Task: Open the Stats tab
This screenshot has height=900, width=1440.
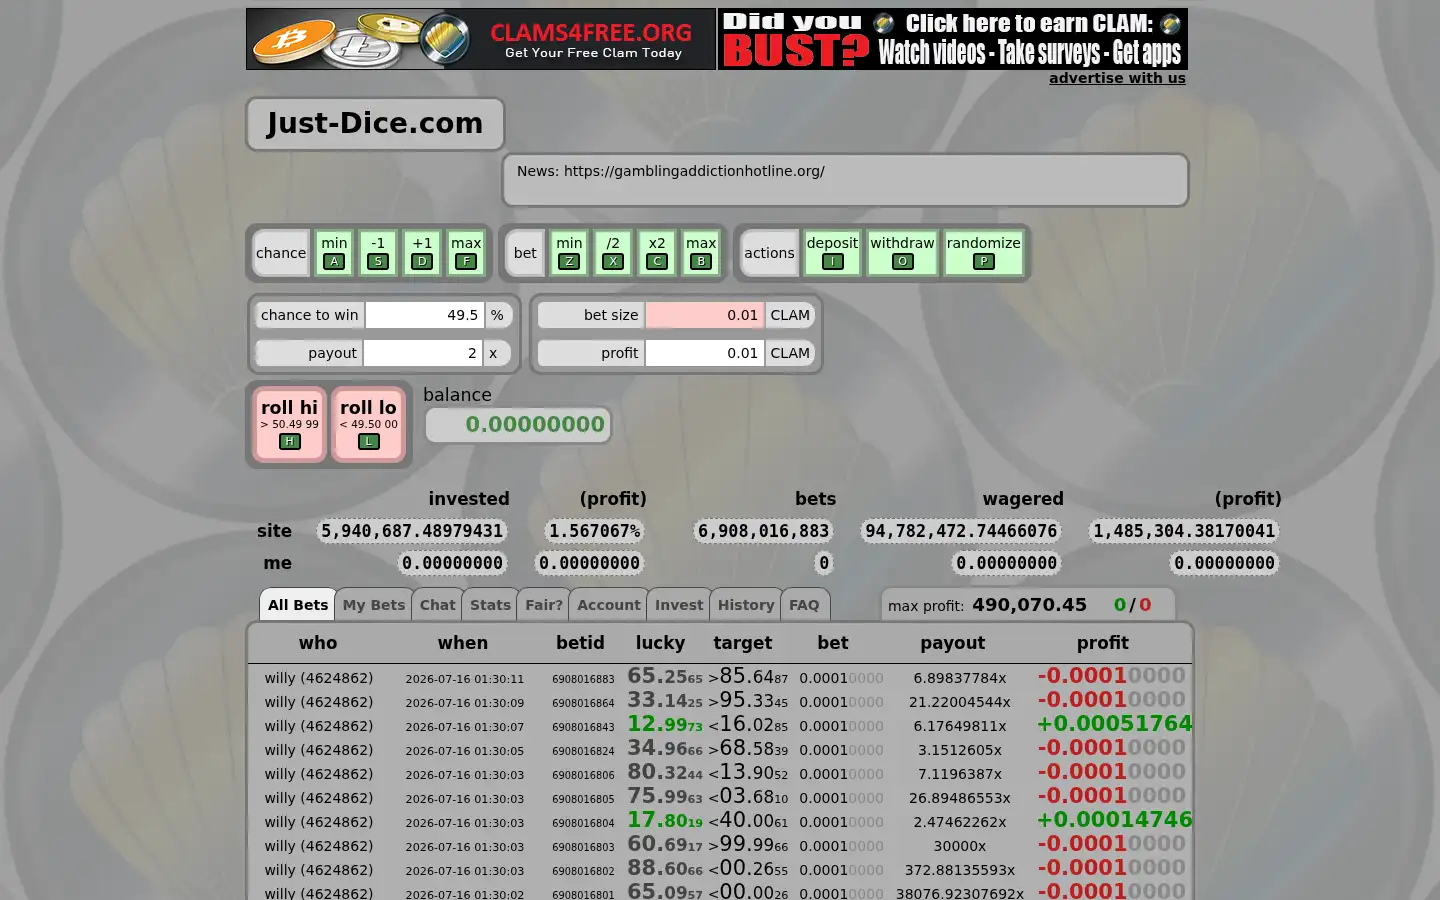Action: point(490,605)
